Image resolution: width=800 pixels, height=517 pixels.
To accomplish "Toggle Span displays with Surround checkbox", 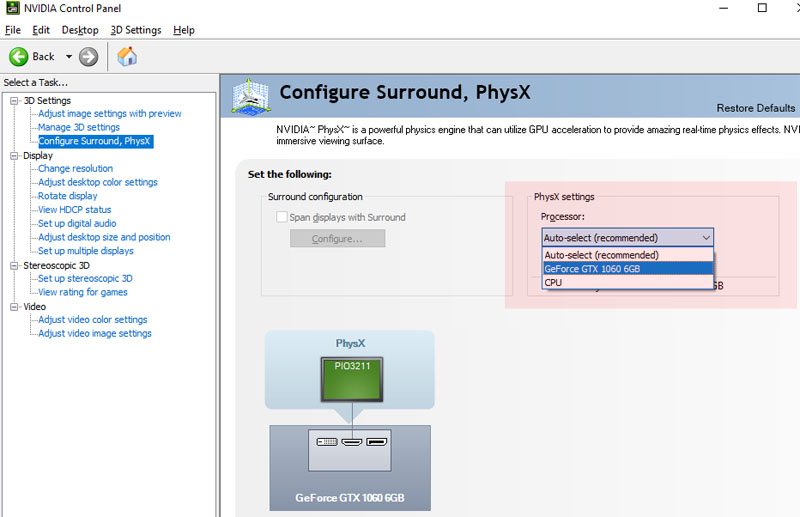I will tap(282, 217).
